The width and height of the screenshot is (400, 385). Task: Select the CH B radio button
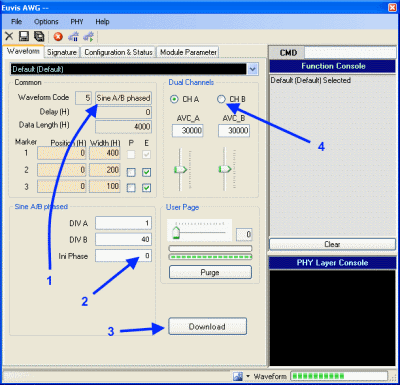(221, 99)
